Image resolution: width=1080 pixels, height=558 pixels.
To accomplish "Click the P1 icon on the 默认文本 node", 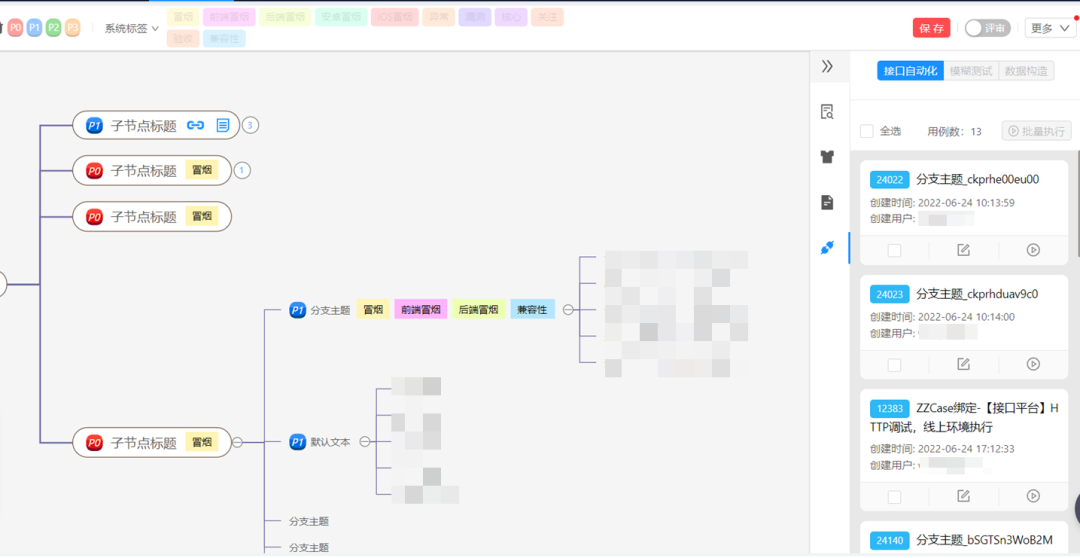I will click(x=298, y=442).
